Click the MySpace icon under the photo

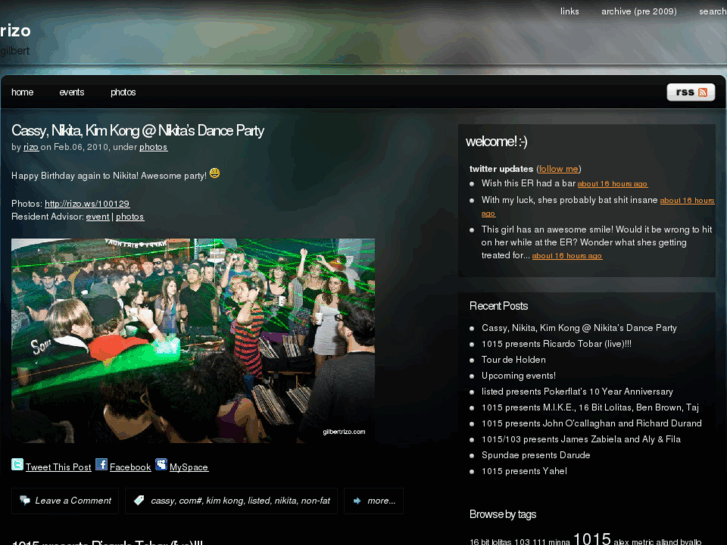(161, 464)
